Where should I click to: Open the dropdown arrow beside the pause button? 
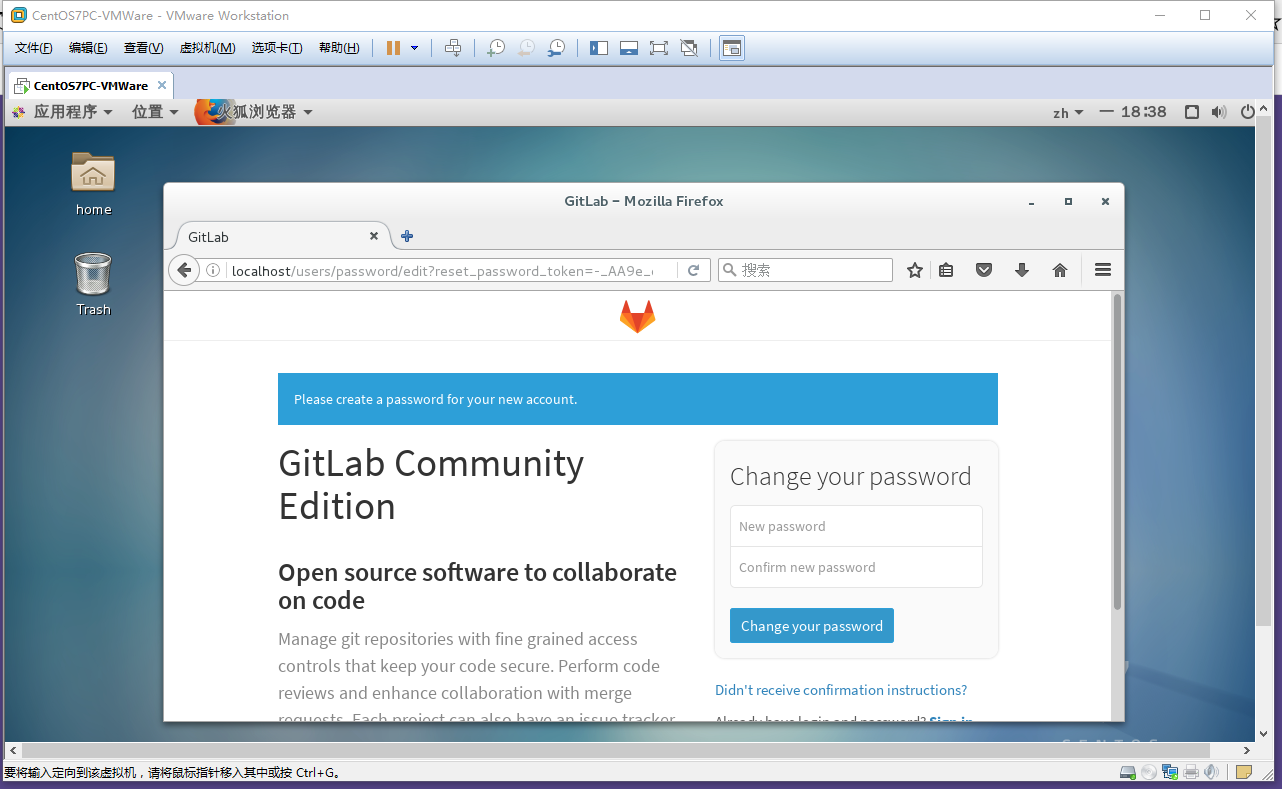pyautogui.click(x=415, y=48)
